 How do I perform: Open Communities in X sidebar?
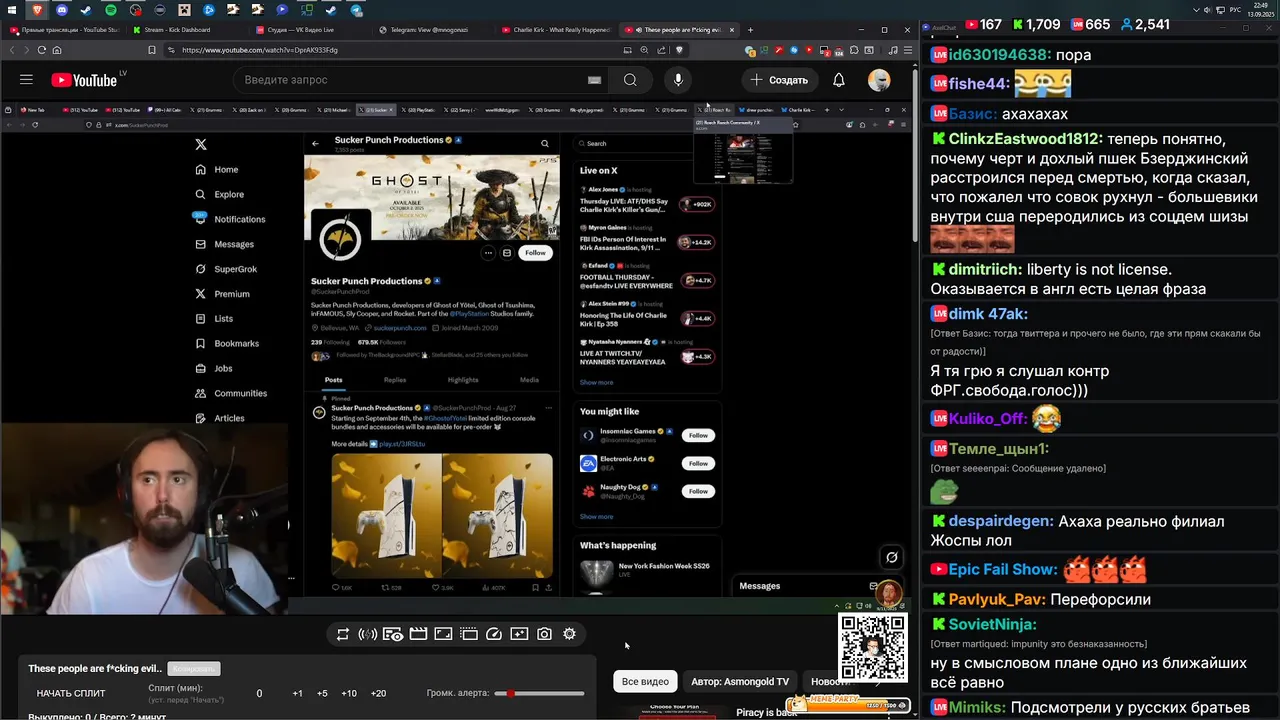coord(231,393)
